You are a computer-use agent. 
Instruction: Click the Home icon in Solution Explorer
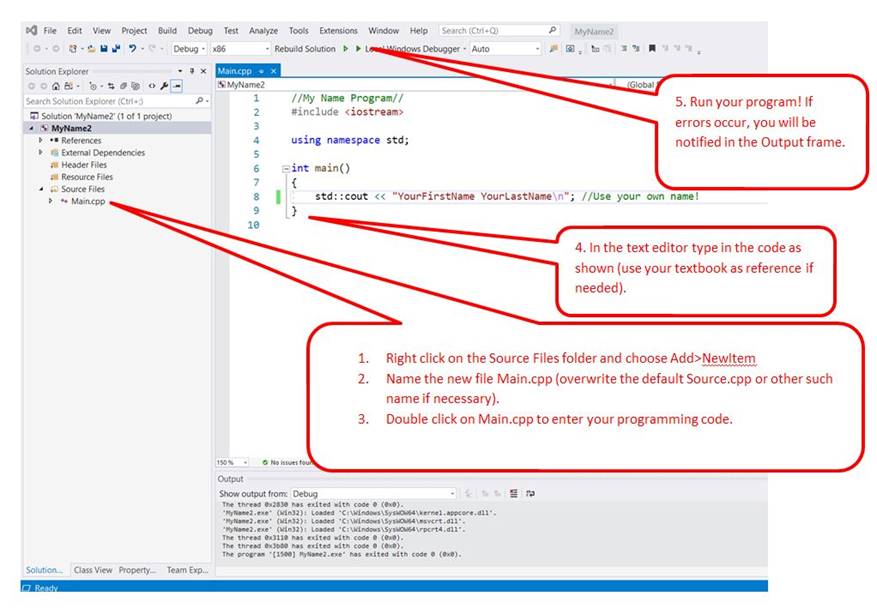[55, 87]
